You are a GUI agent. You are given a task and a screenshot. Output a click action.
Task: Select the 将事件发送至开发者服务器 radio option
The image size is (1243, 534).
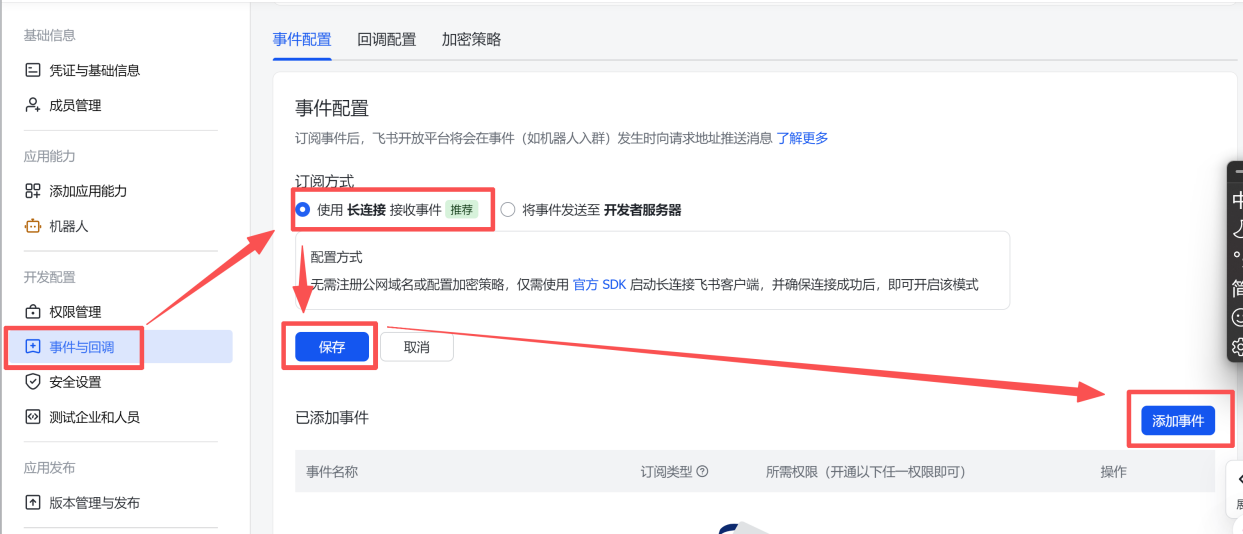click(508, 210)
